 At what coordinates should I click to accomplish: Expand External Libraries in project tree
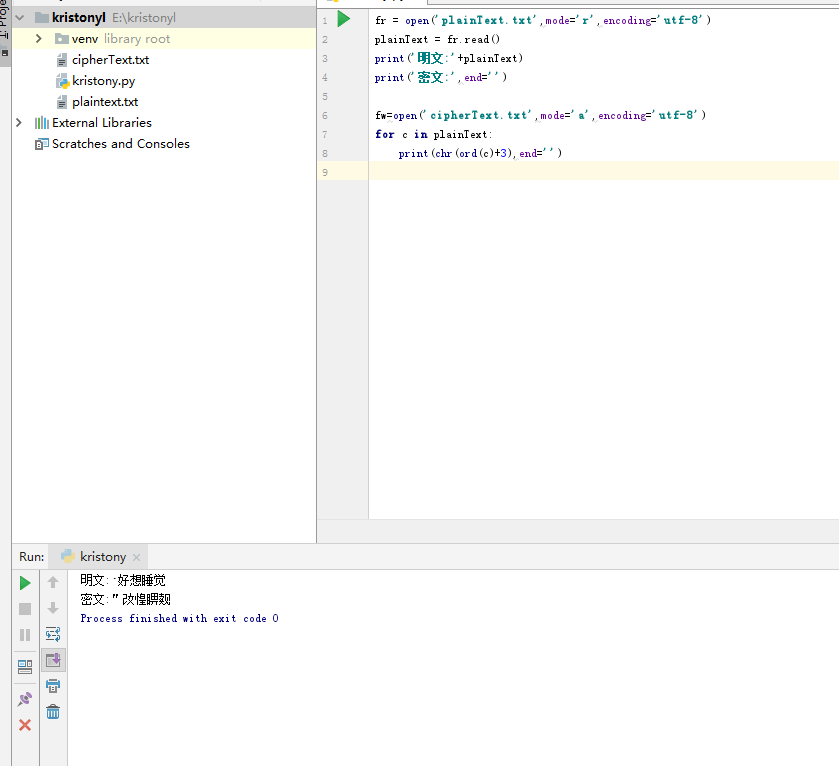[19, 123]
